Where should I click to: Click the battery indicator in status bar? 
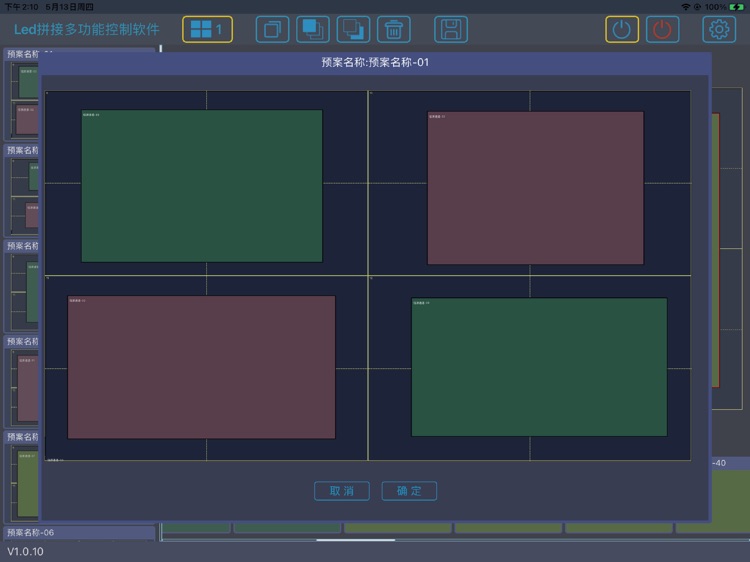click(737, 7)
